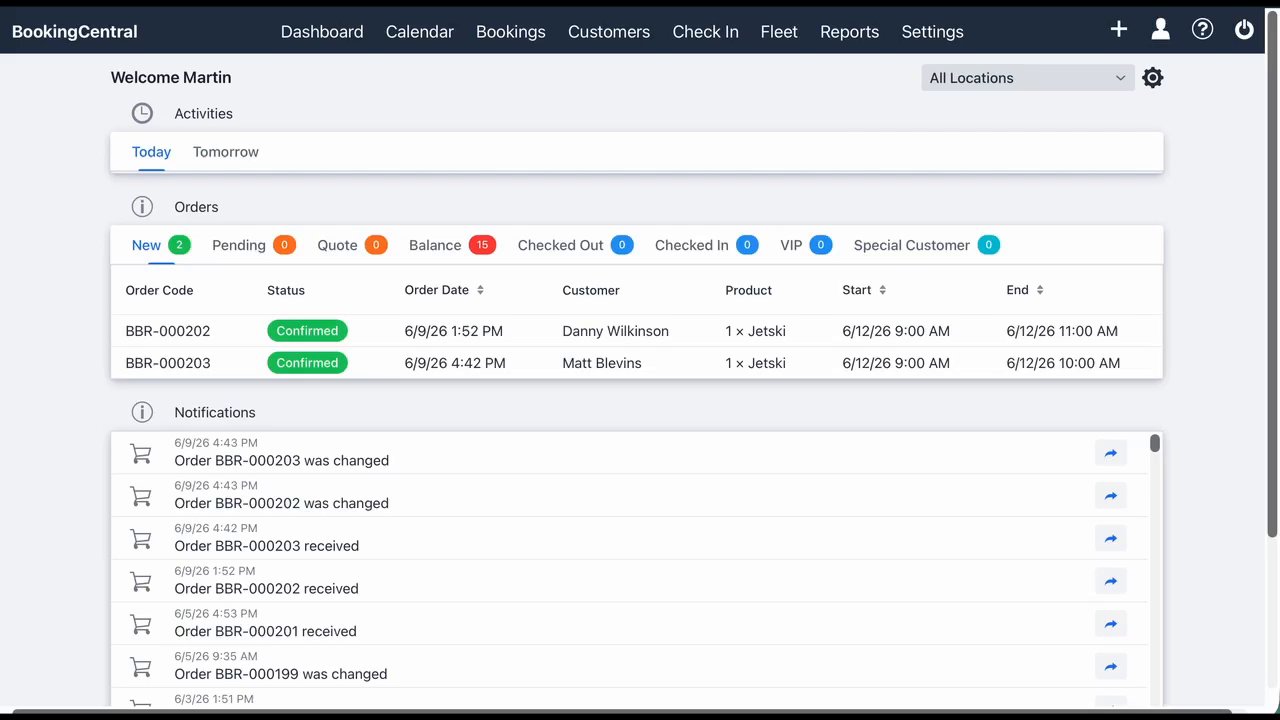This screenshot has height=720, width=1280.
Task: Click '6/12/26 11:00 AM' end time cell
Action: pyautogui.click(x=1062, y=331)
